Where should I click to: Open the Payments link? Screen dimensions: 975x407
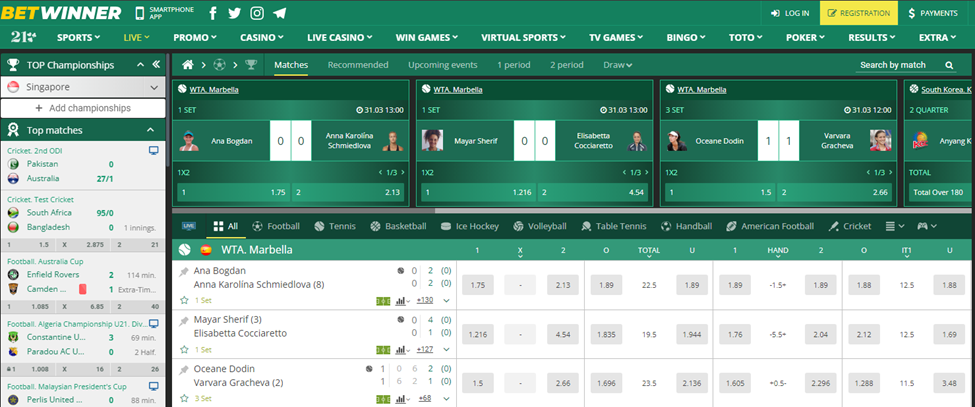pos(932,13)
